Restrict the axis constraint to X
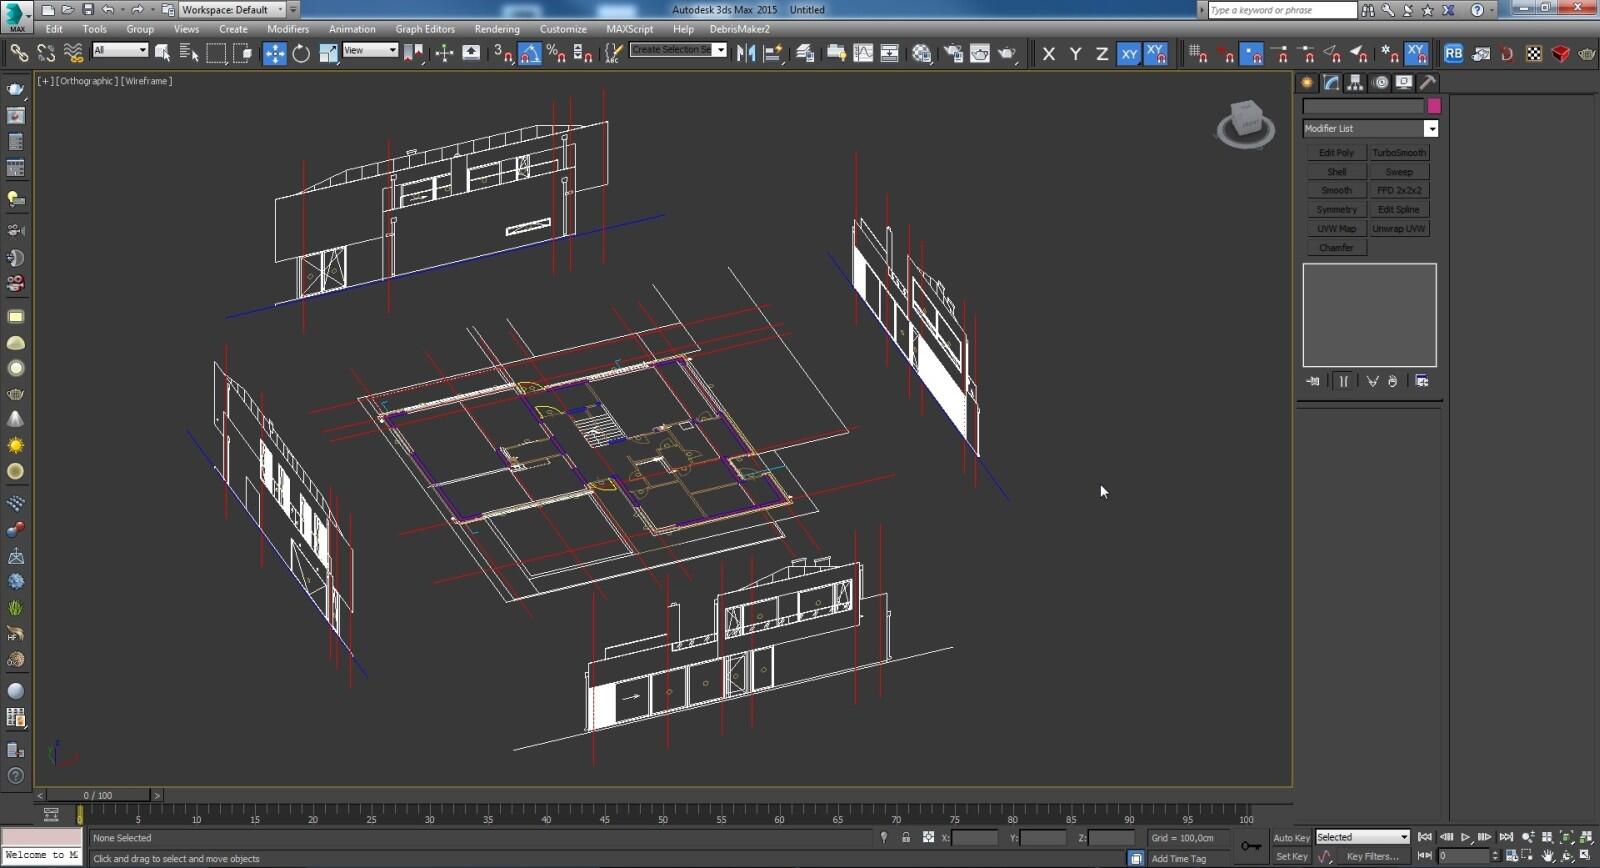Viewport: 1600px width, 868px height. (x=1048, y=54)
